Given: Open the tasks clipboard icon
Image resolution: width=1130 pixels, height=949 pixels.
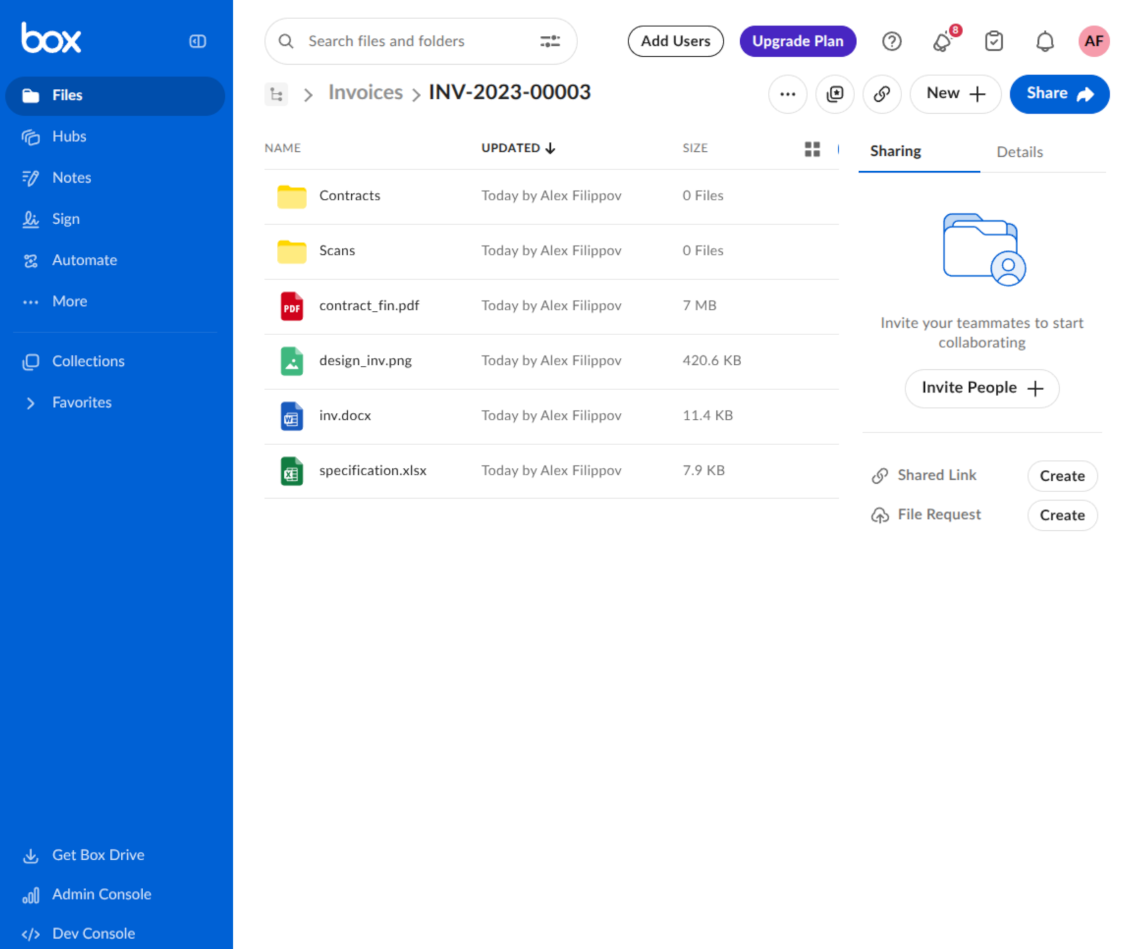Looking at the screenshot, I should 994,41.
